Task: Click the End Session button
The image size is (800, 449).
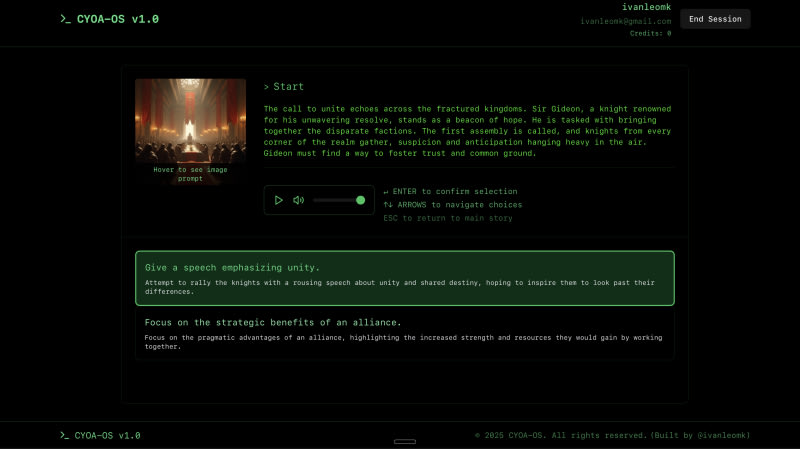Action: pos(715,19)
